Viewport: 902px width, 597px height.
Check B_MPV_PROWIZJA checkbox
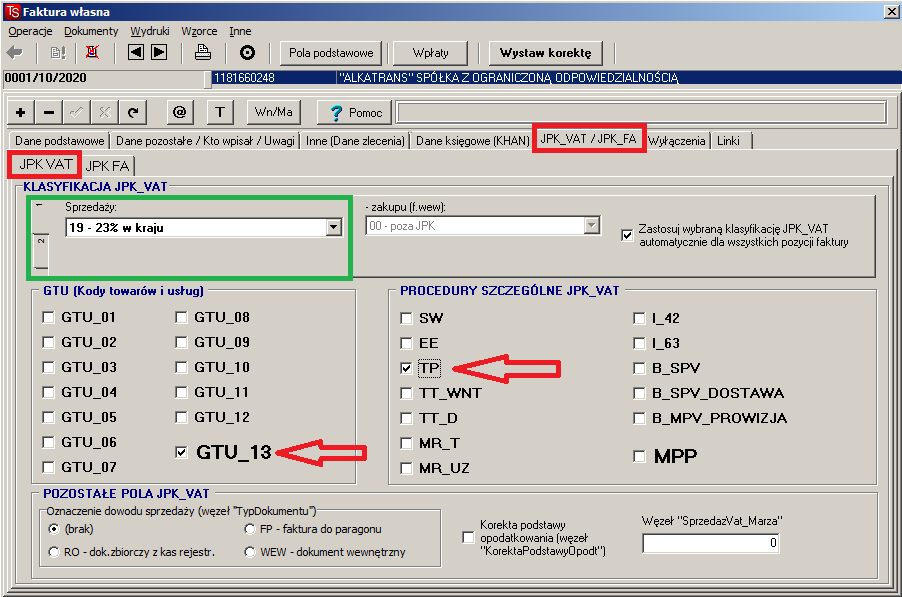pyautogui.click(x=639, y=418)
